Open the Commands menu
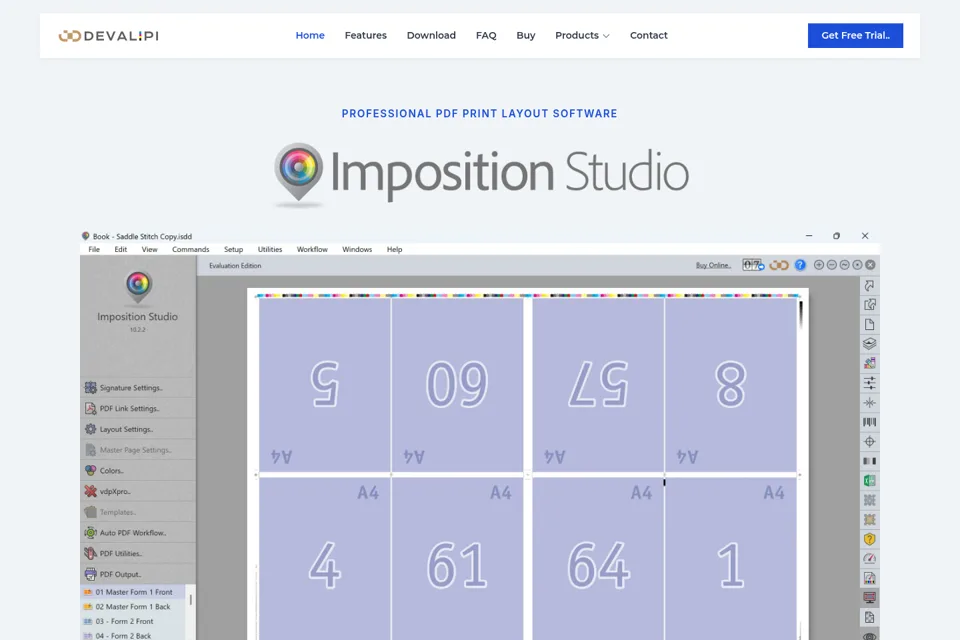This screenshot has width=960, height=640. click(190, 249)
